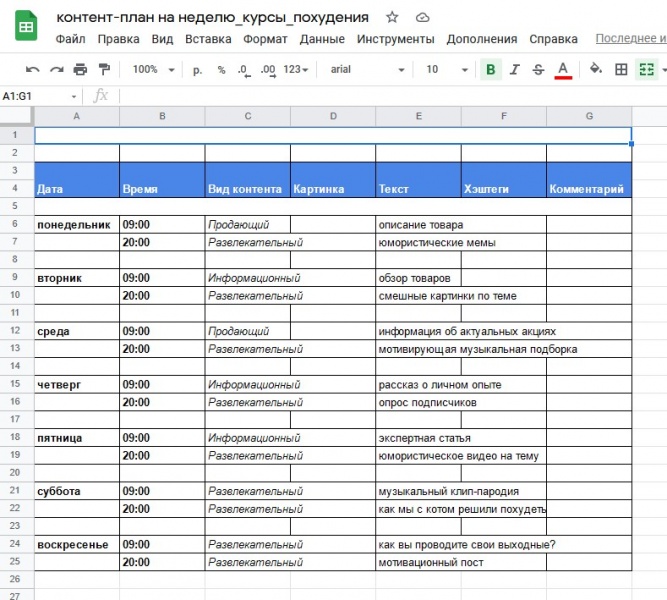Select the Дата header cell
Viewport: 667px width, 600px height.
(77, 180)
